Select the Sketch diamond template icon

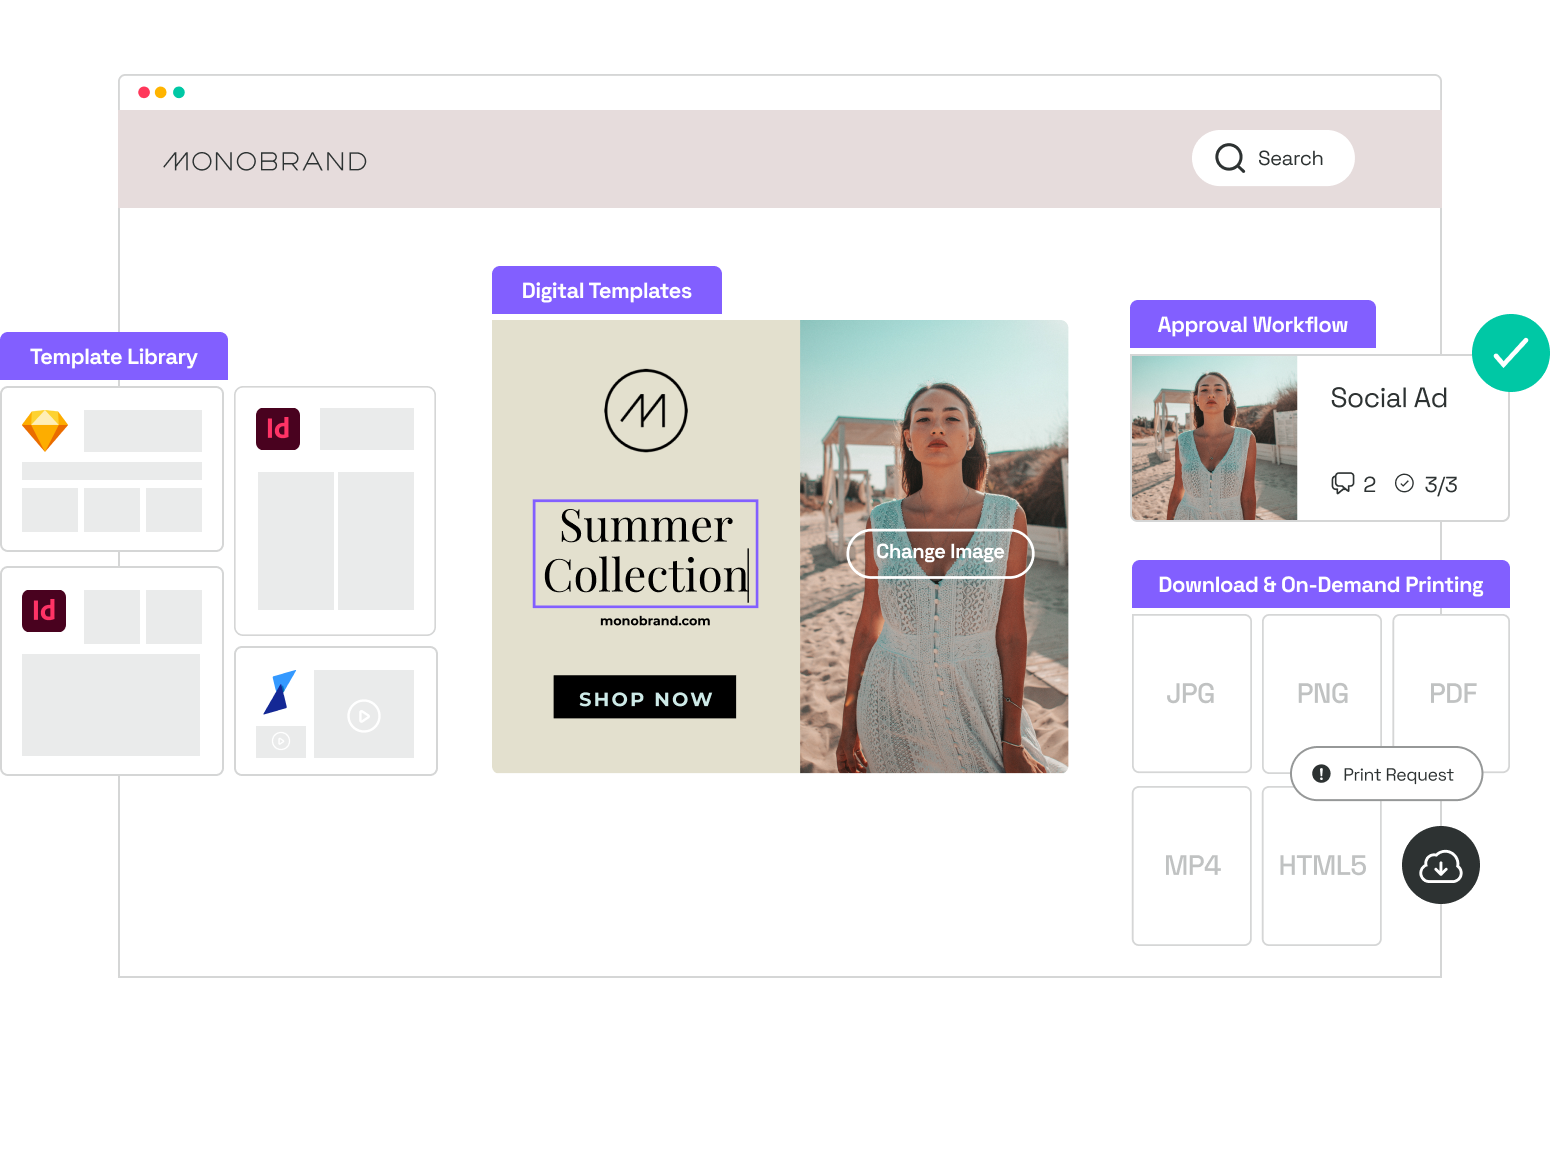tap(45, 431)
